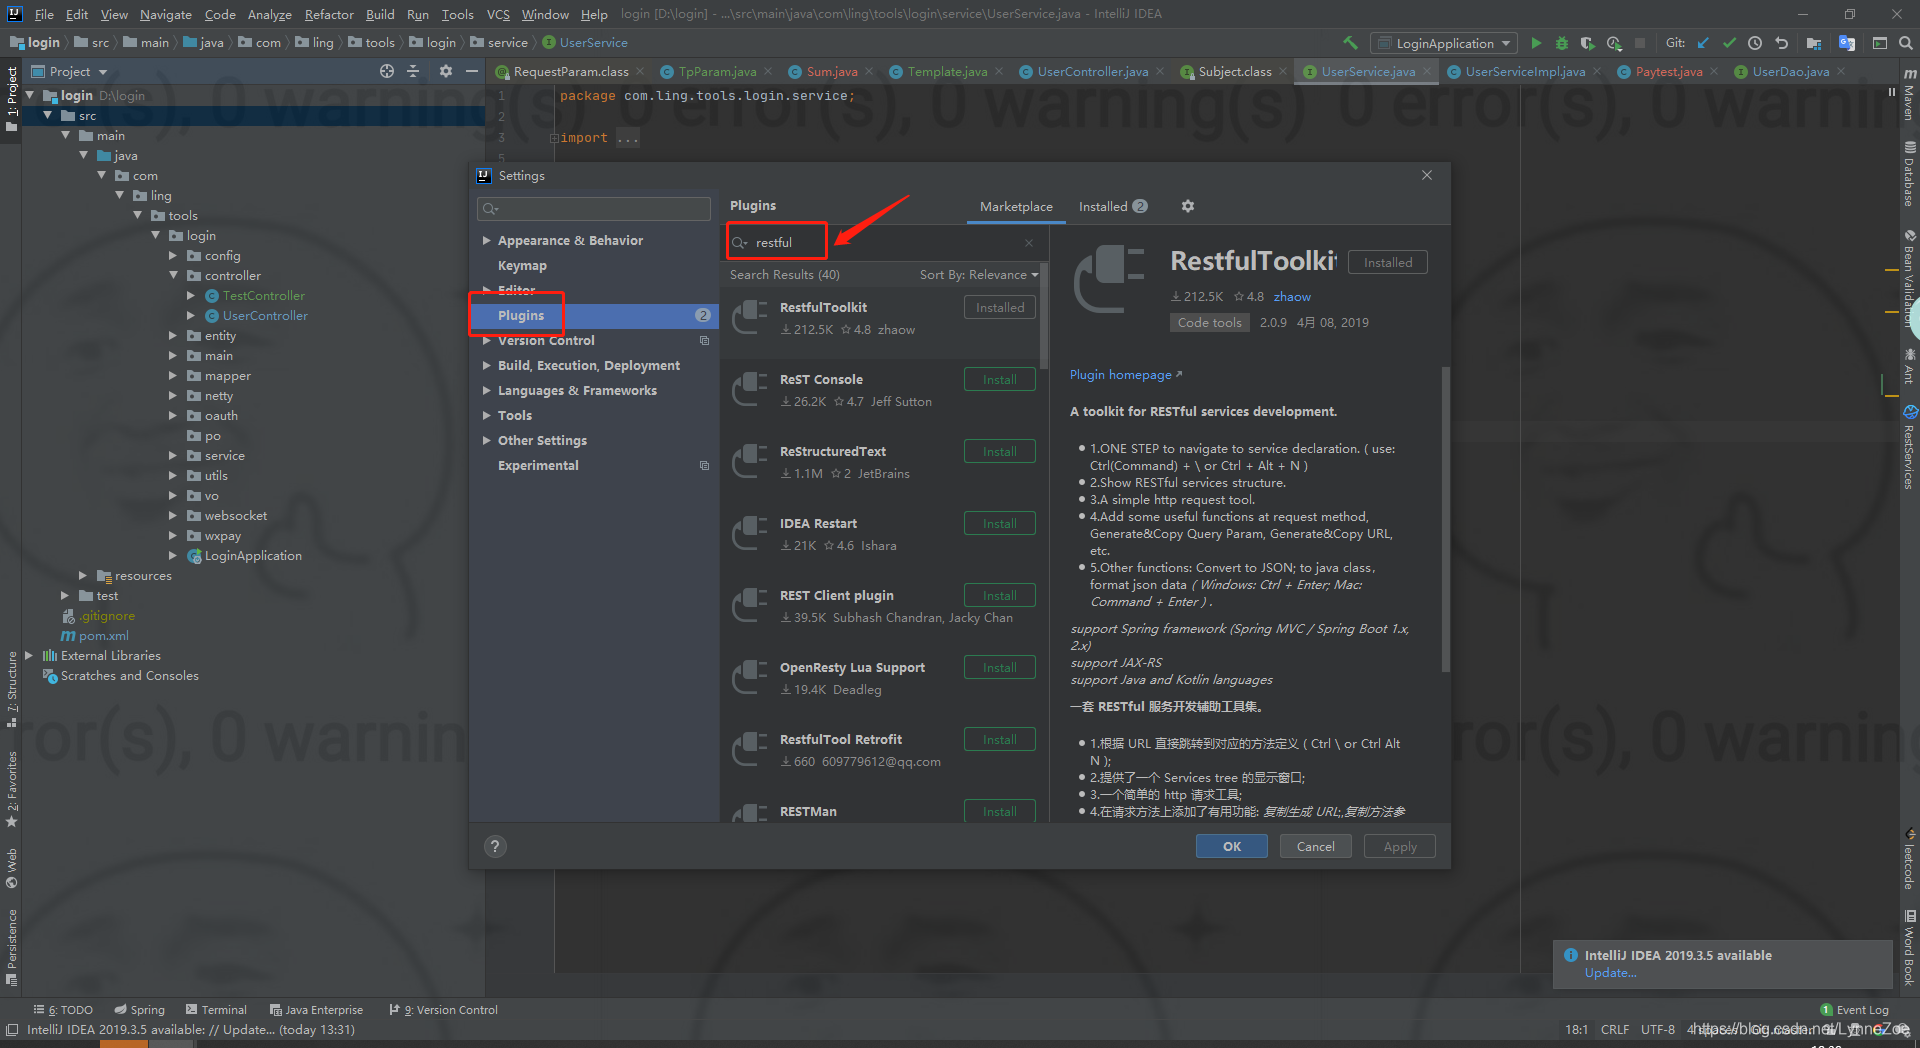Screen dimensions: 1920x1048
Task: Commit changes with the Git checkmark icon
Action: pos(1730,43)
